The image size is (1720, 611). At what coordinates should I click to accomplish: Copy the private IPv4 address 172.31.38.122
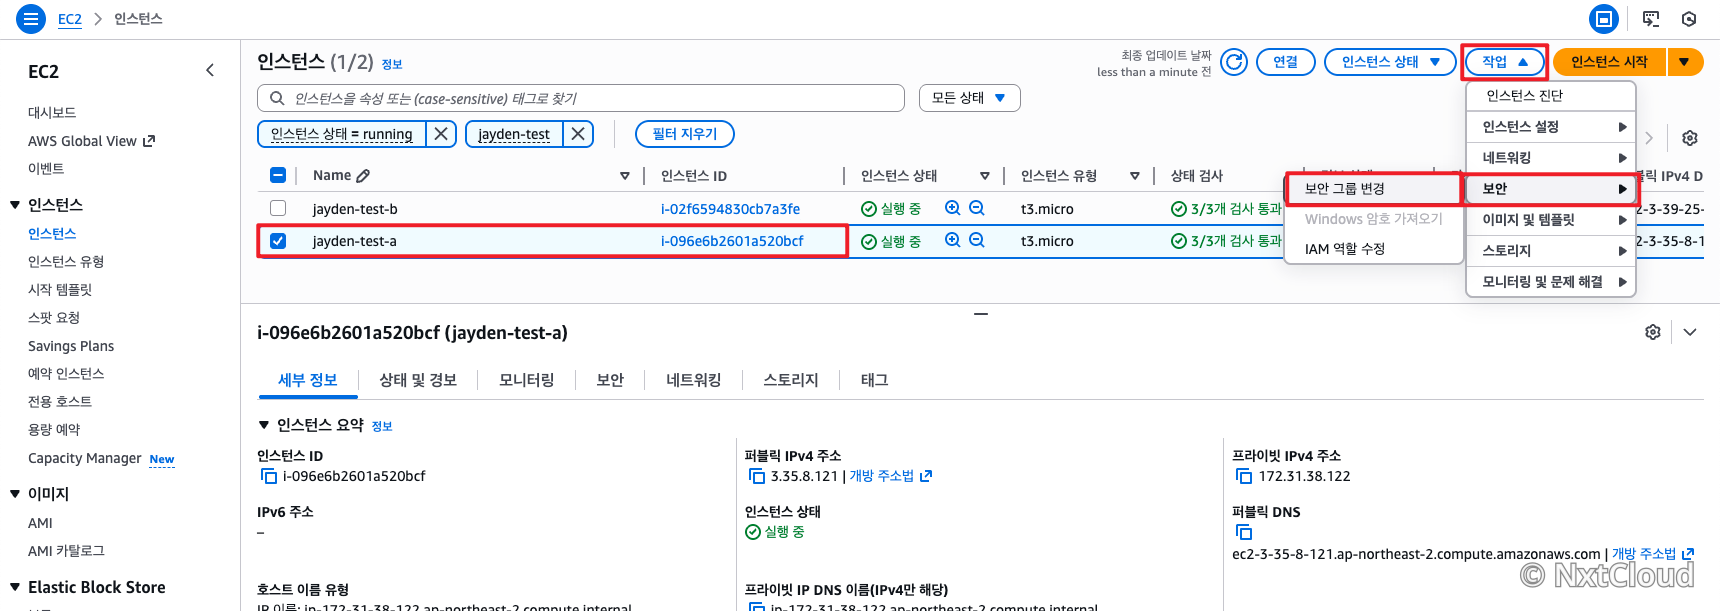click(x=1244, y=476)
